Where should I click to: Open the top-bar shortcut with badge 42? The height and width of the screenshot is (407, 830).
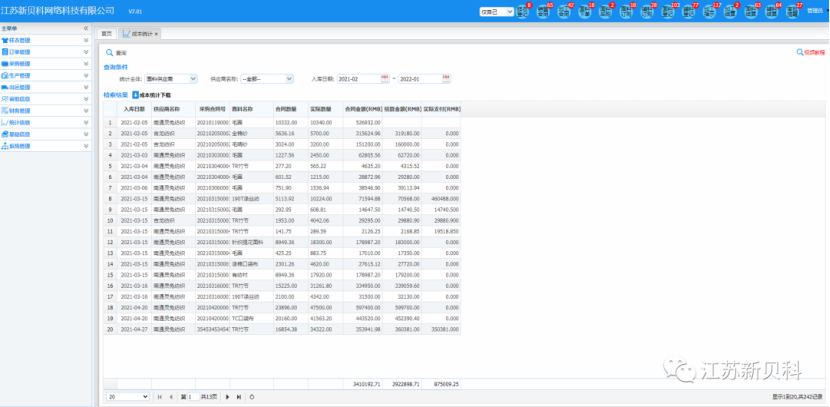(x=564, y=12)
